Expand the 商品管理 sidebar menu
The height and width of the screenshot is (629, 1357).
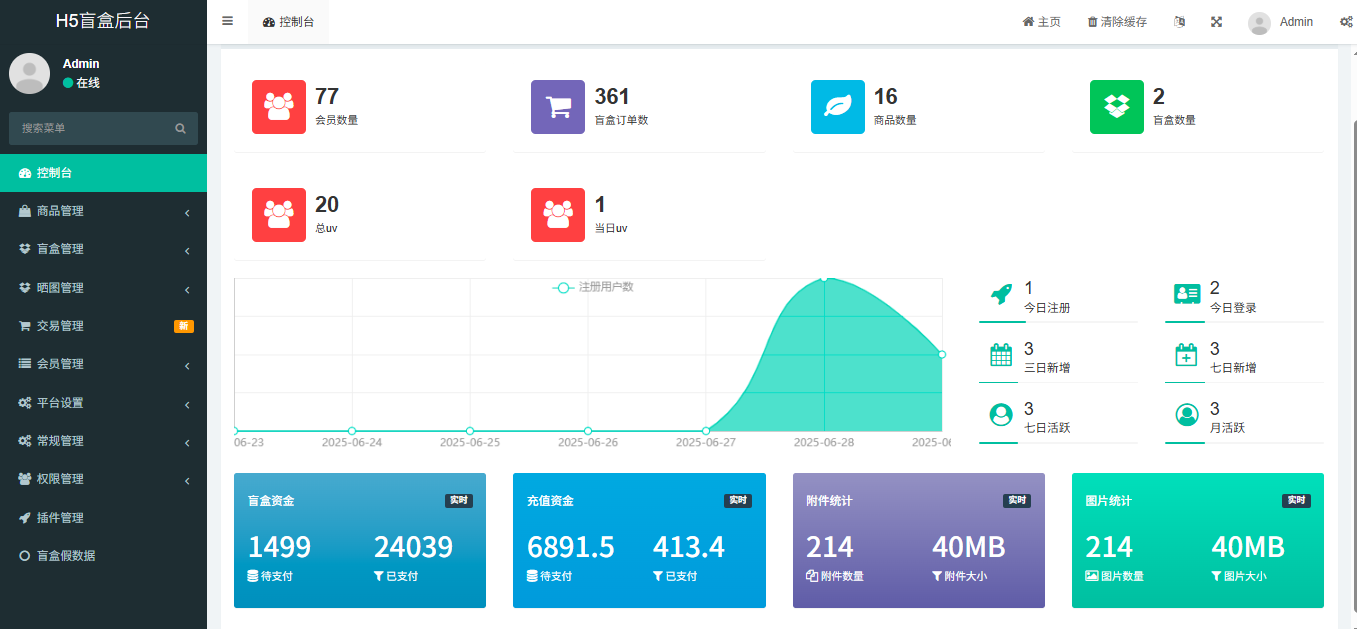click(x=103, y=211)
